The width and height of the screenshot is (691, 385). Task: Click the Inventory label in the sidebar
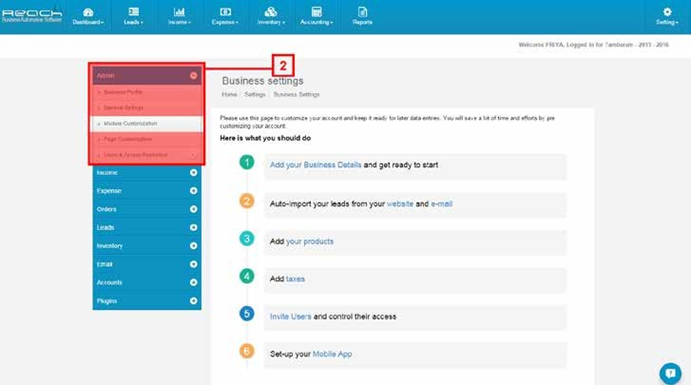click(x=110, y=246)
